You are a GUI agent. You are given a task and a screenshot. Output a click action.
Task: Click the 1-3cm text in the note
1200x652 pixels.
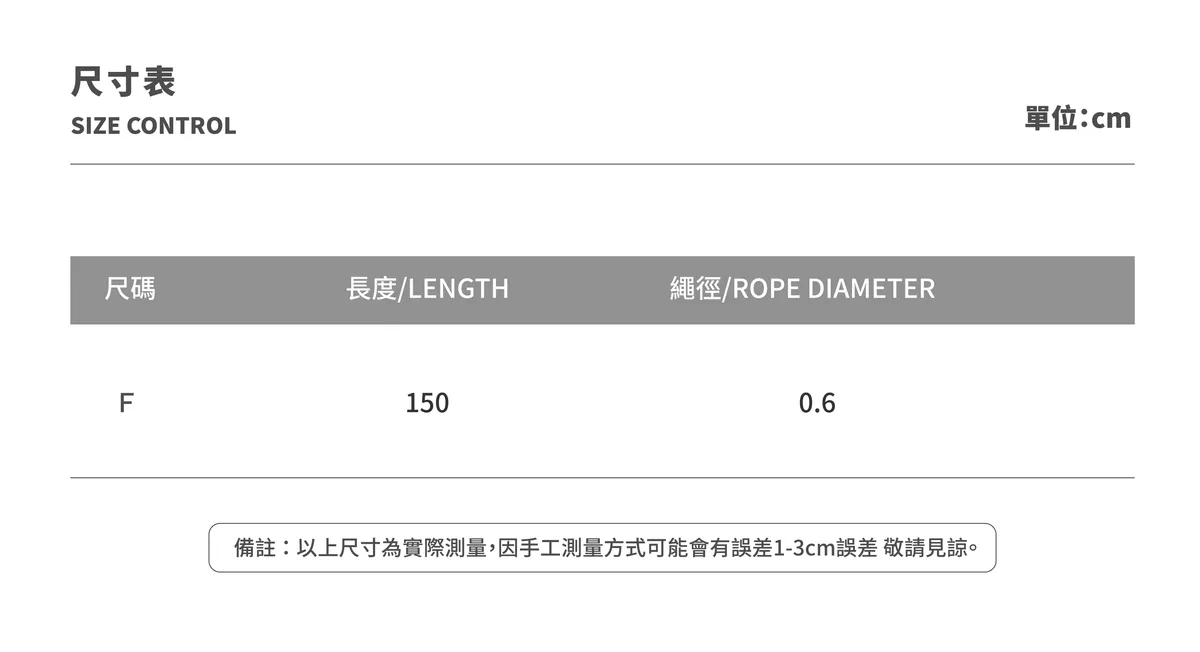coord(805,548)
